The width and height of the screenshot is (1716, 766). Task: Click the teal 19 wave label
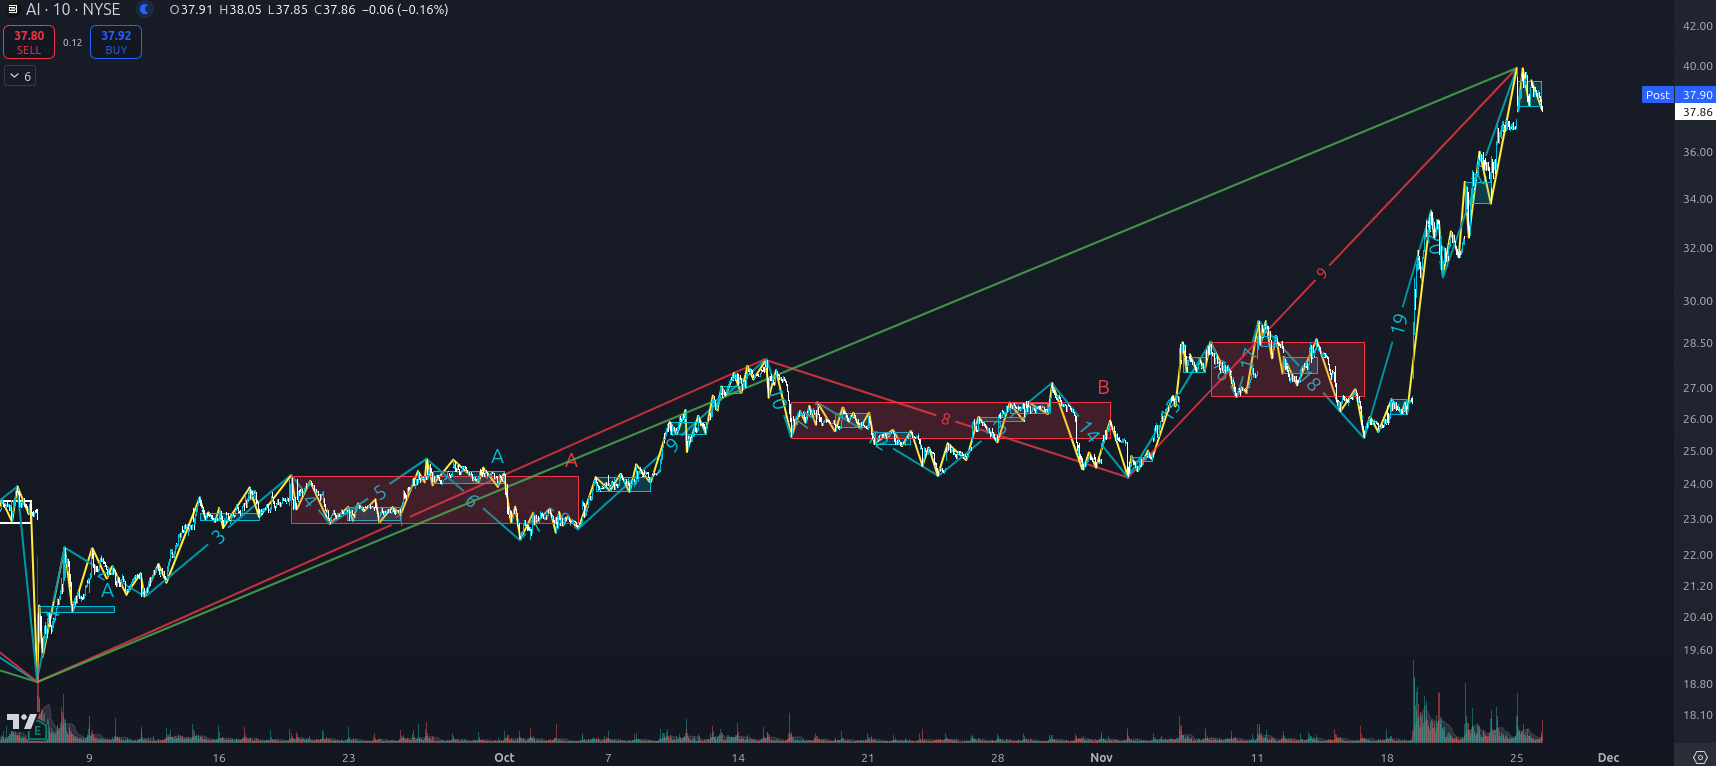tap(1398, 323)
